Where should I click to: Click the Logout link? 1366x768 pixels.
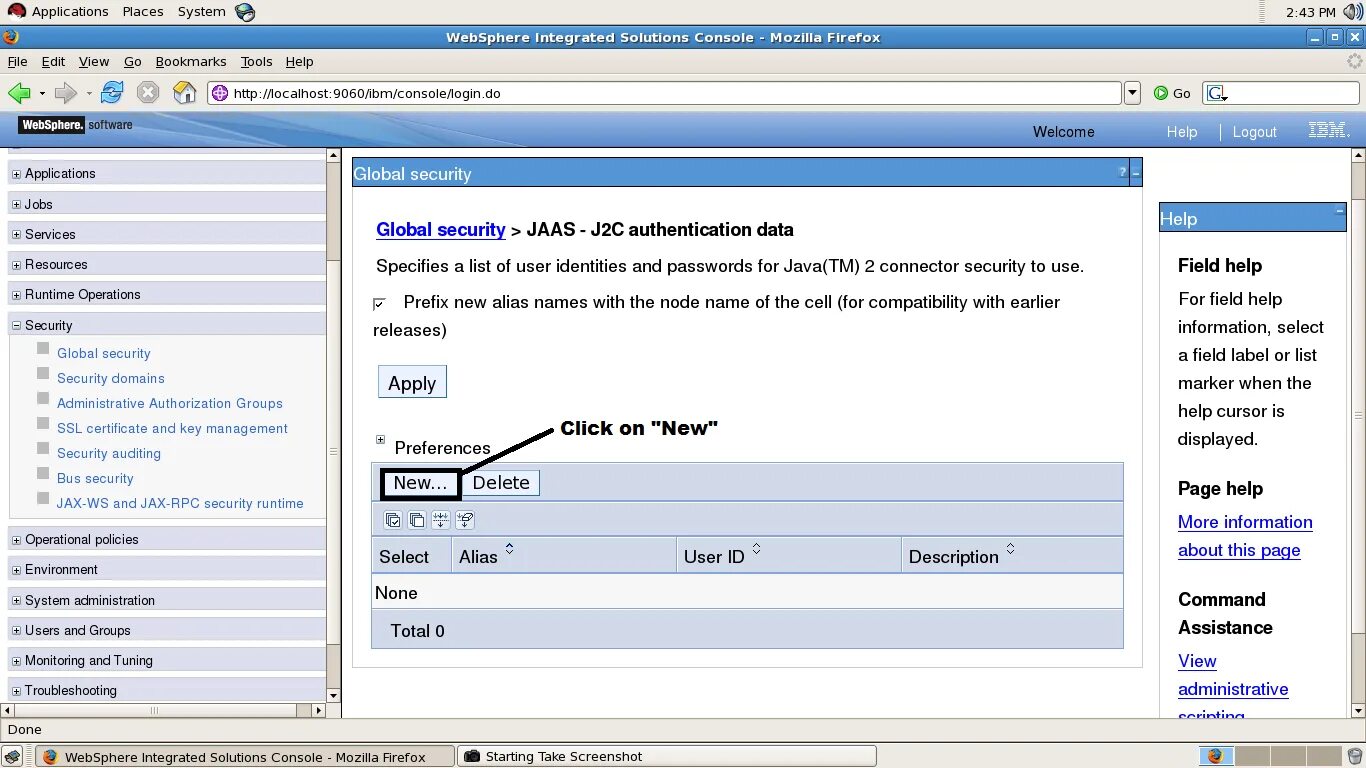point(1254,132)
